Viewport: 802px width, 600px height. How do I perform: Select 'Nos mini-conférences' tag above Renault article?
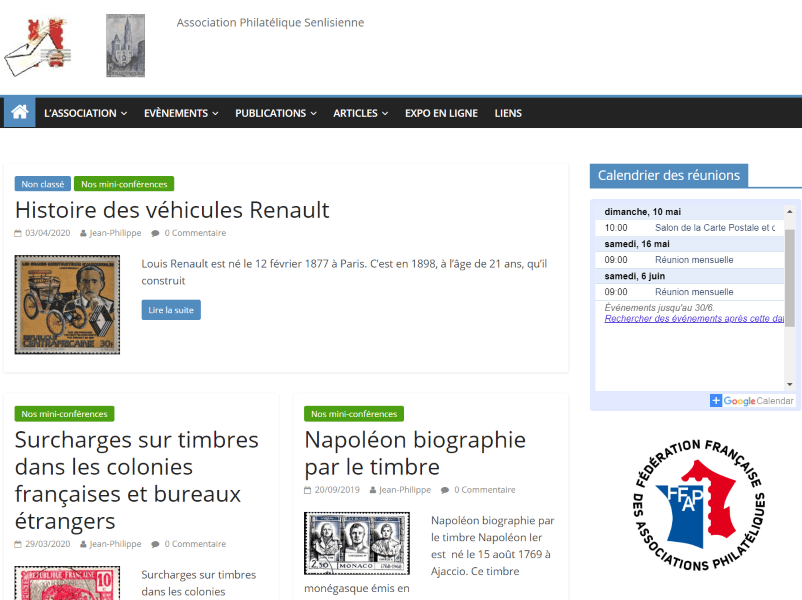pos(124,184)
